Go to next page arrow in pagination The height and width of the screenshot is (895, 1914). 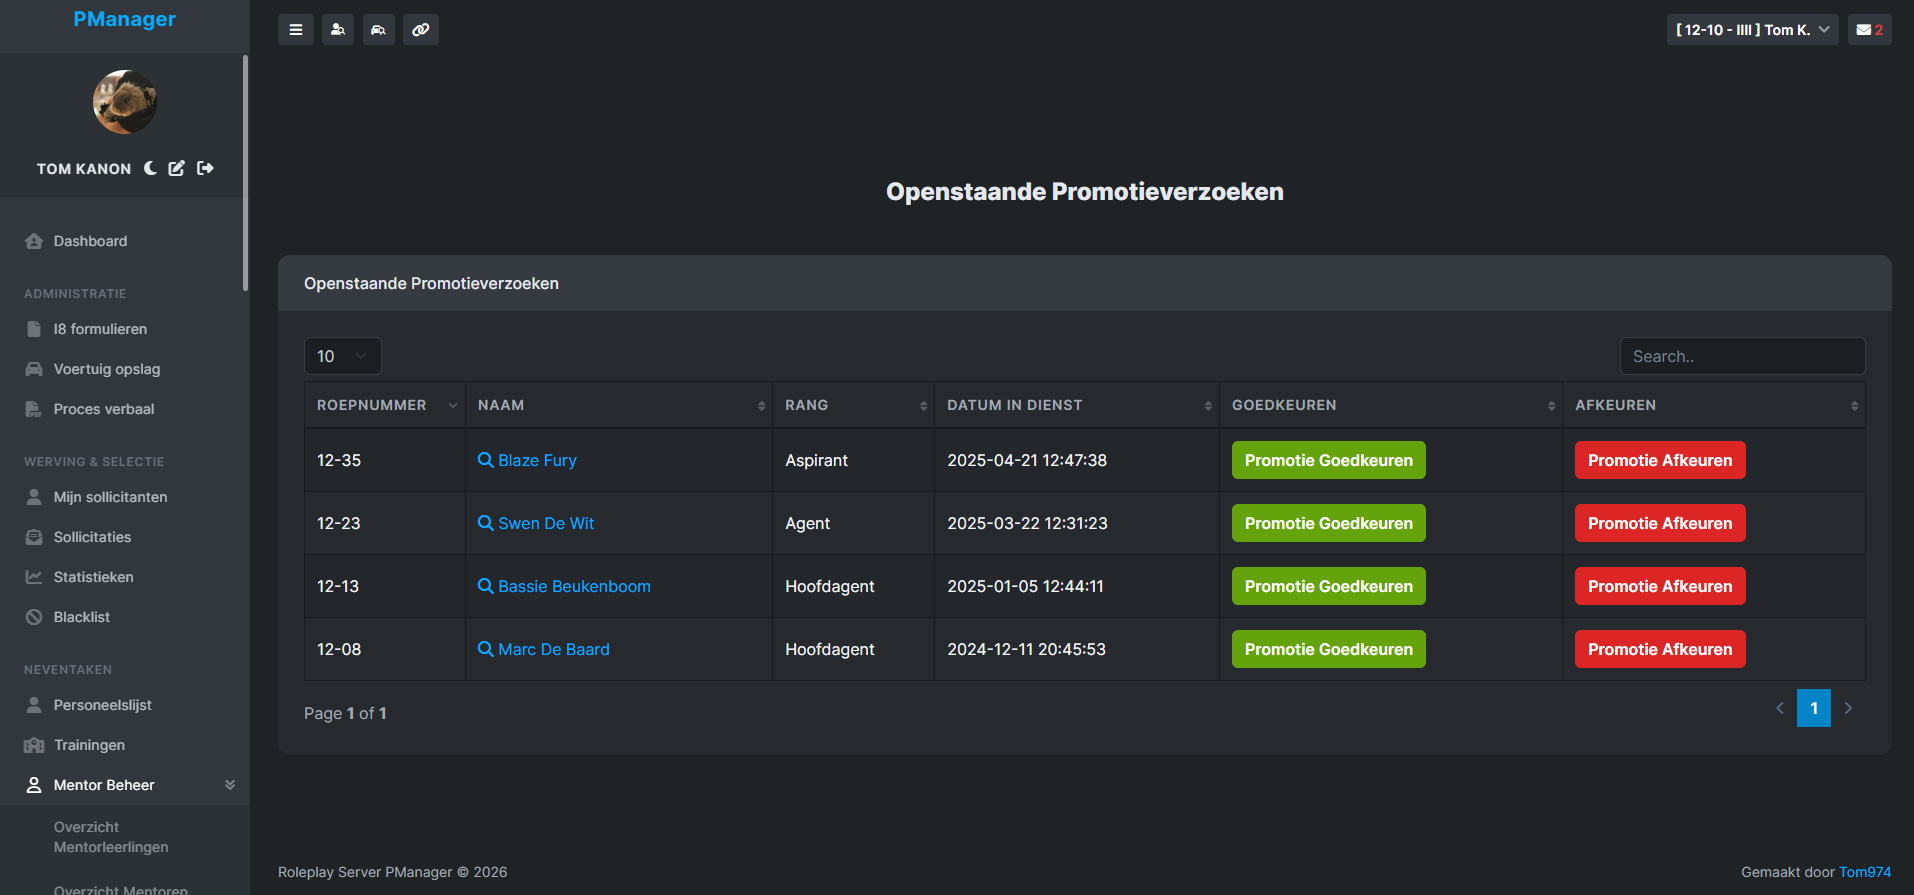click(1848, 708)
